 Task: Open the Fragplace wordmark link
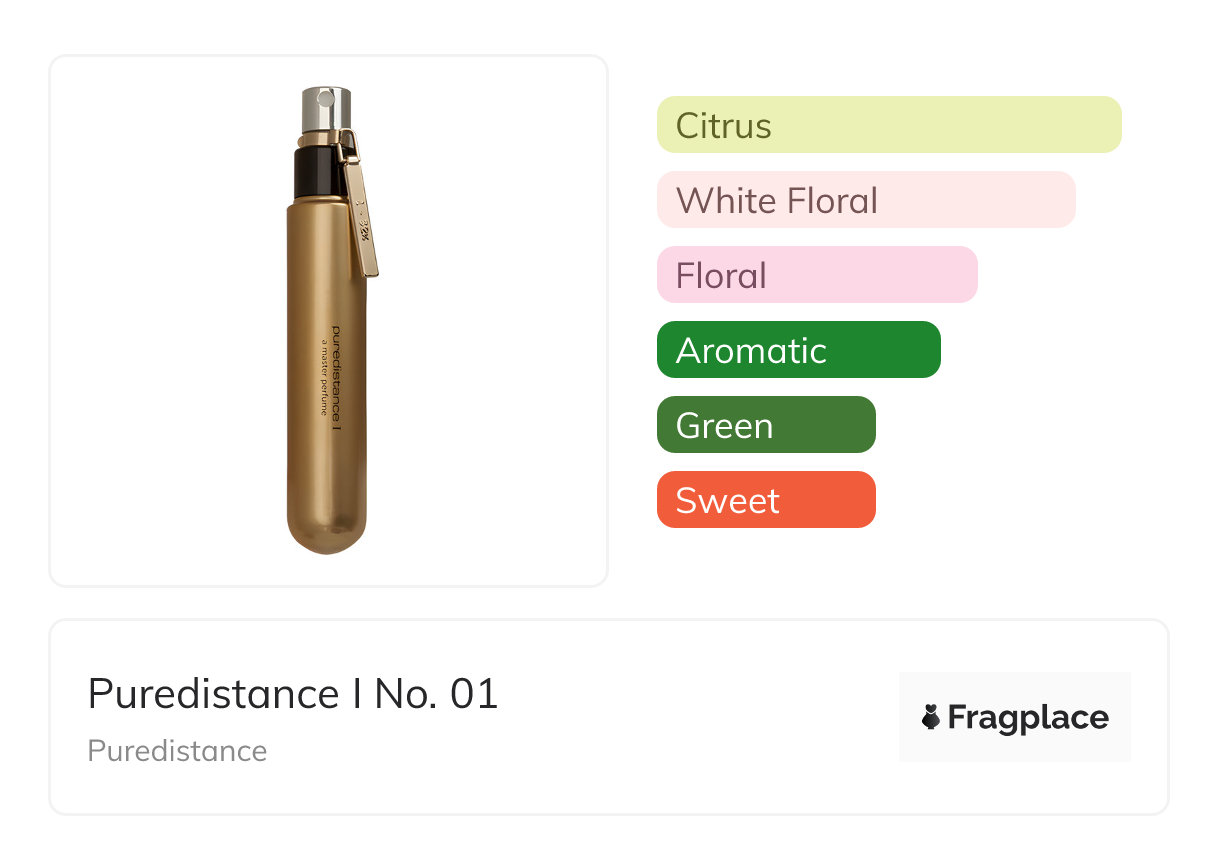(1028, 717)
